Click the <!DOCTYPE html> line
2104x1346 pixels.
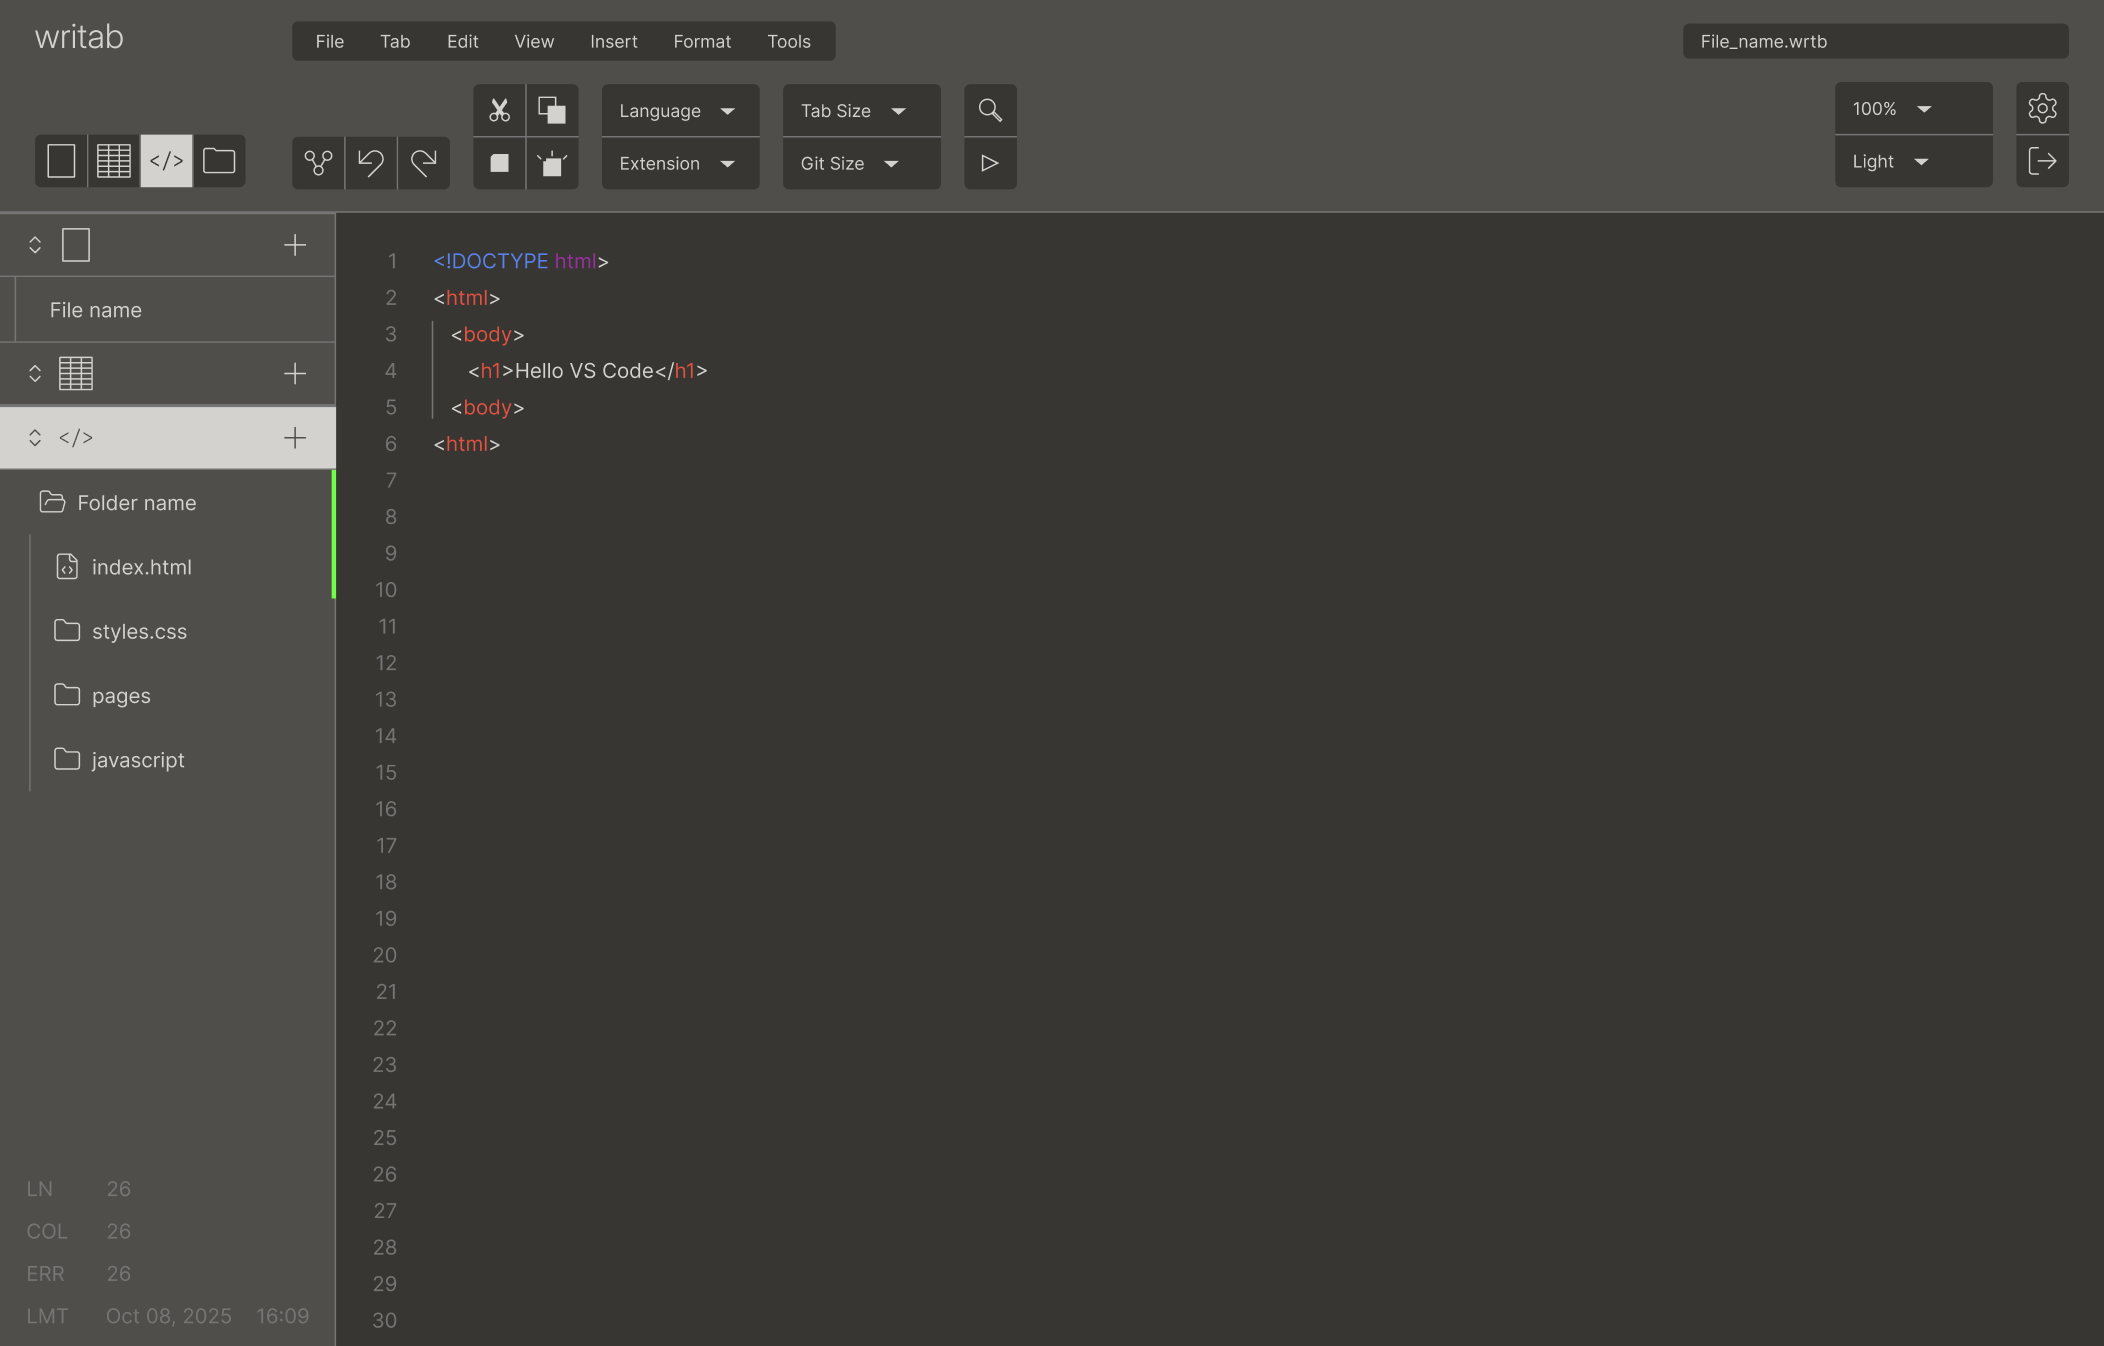521,261
